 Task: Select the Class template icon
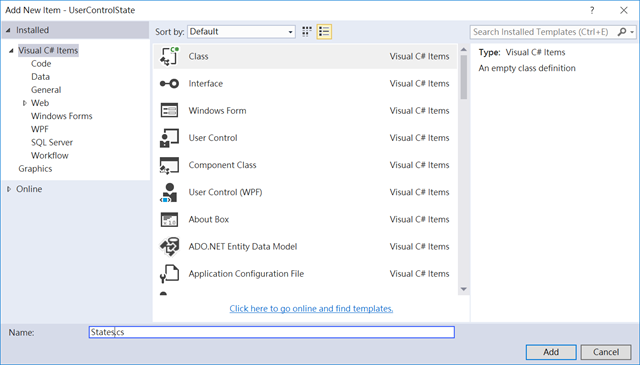169,56
